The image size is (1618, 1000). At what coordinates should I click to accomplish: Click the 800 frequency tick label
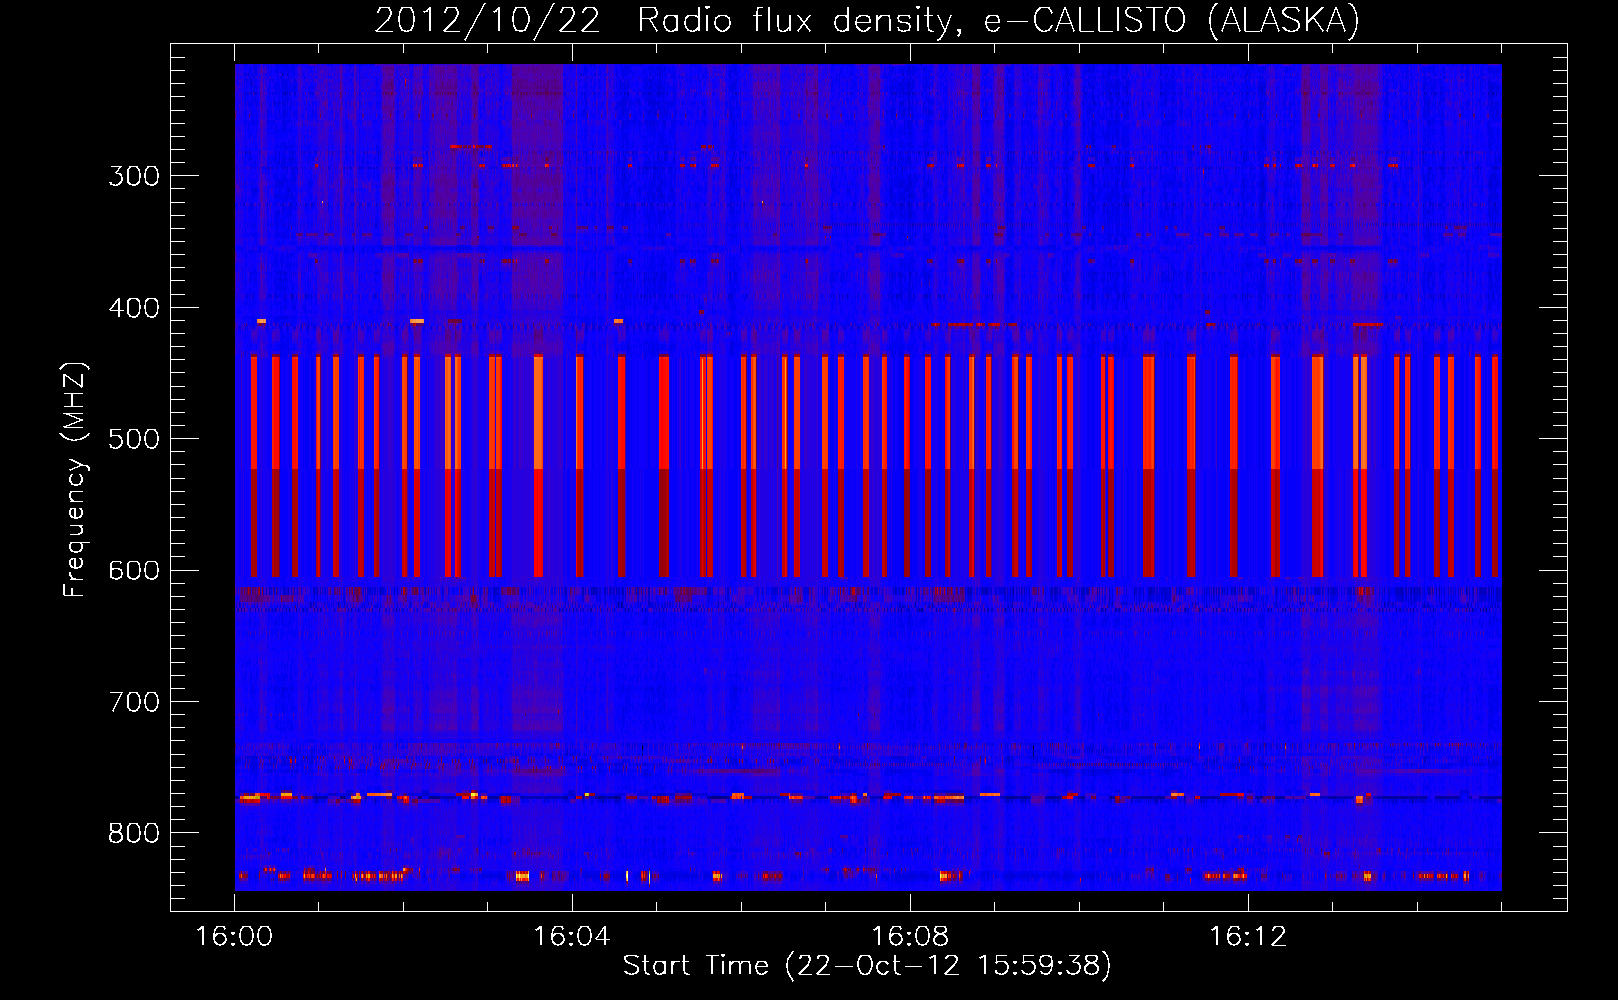(134, 834)
